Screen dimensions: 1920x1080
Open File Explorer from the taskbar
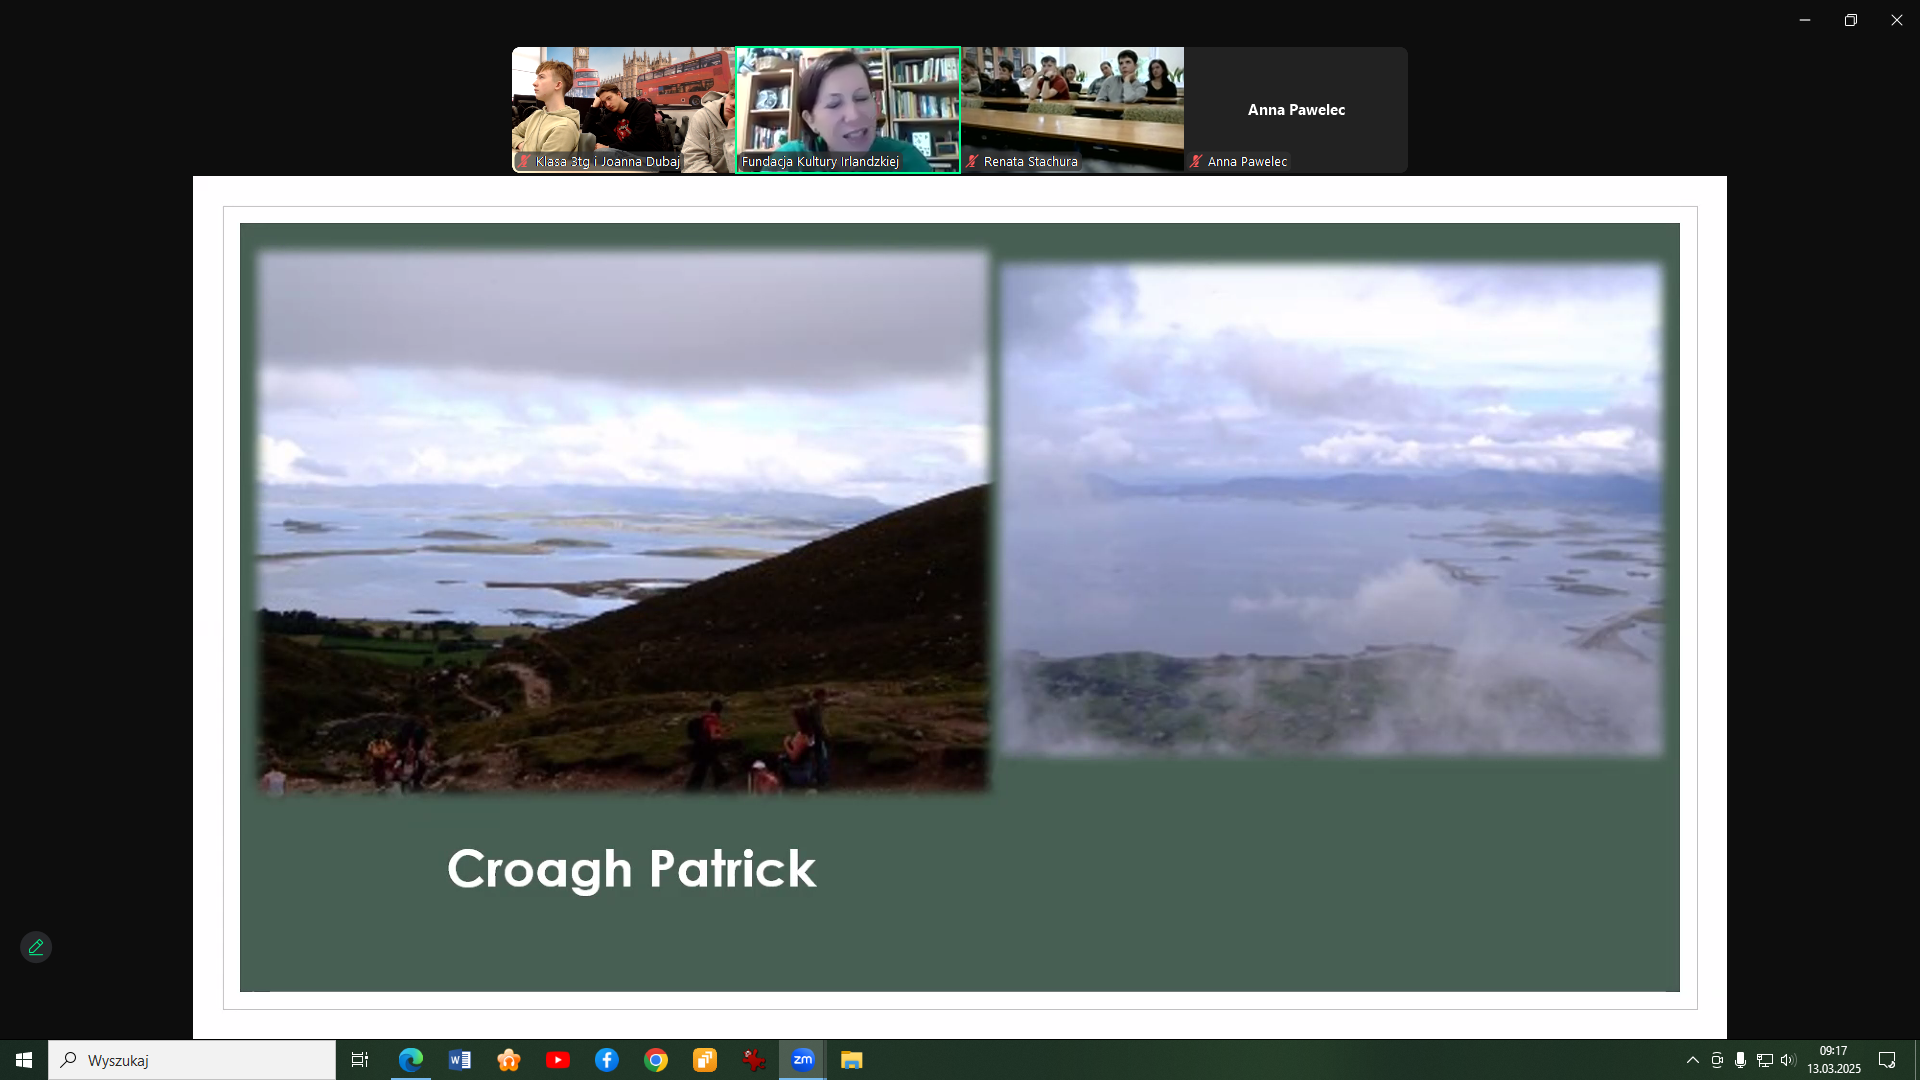[852, 1060]
